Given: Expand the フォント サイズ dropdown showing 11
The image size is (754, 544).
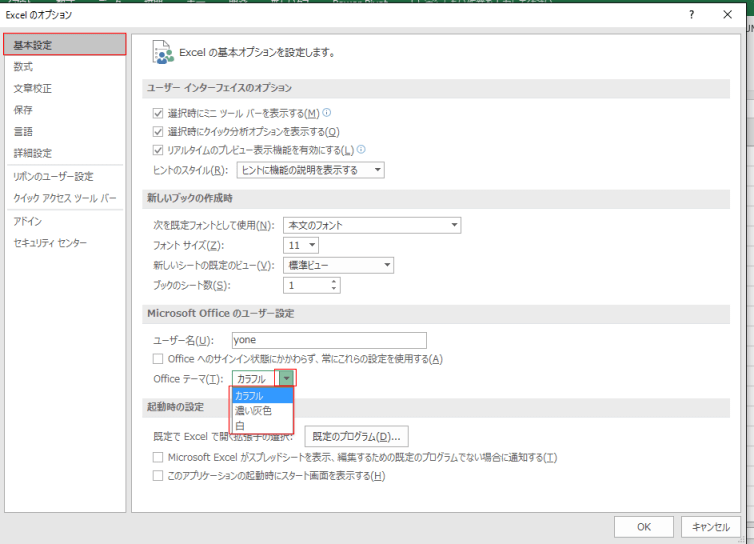Looking at the screenshot, I should tap(301, 245).
